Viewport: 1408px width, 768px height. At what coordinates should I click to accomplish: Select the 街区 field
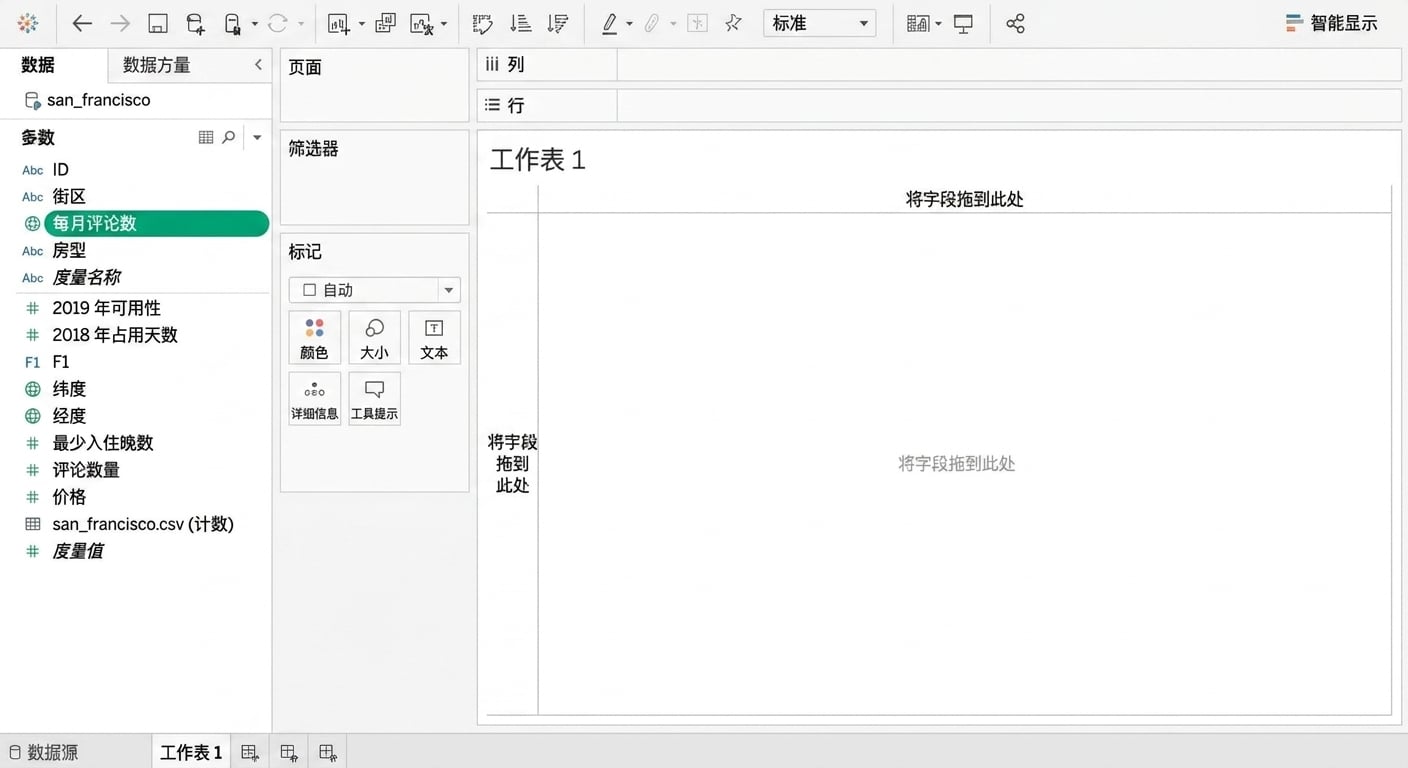point(69,197)
